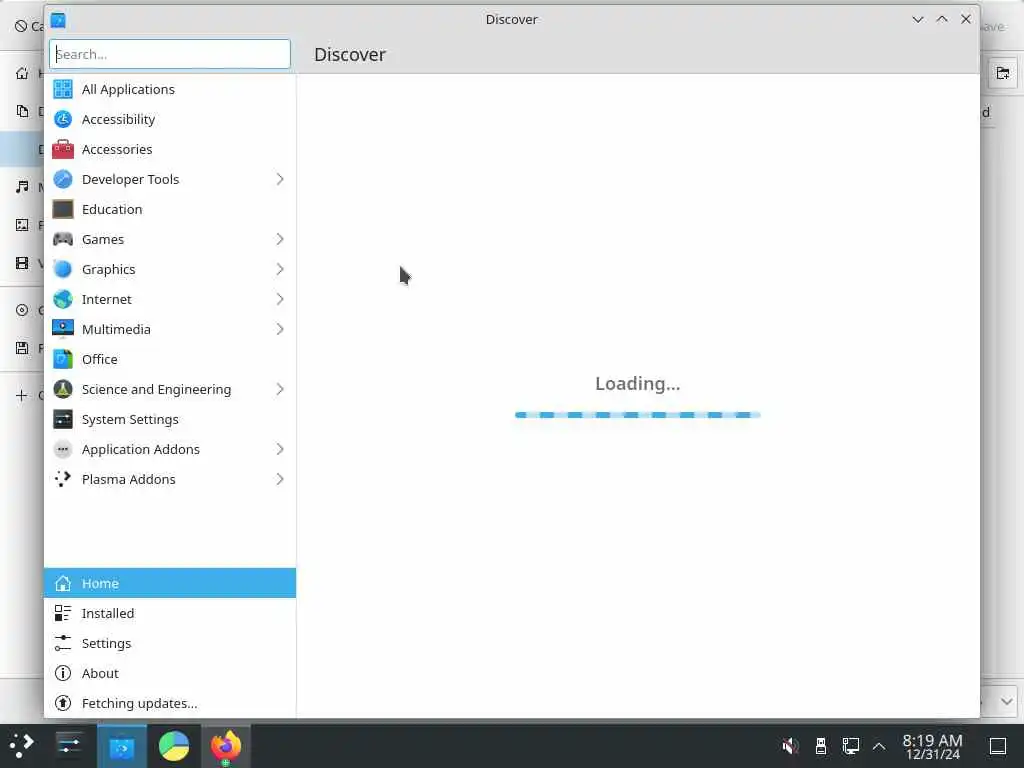Image resolution: width=1024 pixels, height=768 pixels.
Task: Open System Settings from the taskbar
Action: 69,746
